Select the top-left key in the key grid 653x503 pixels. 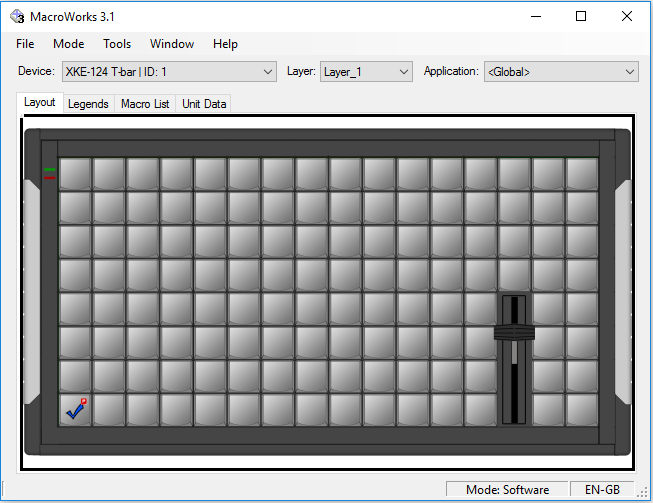[x=75, y=174]
